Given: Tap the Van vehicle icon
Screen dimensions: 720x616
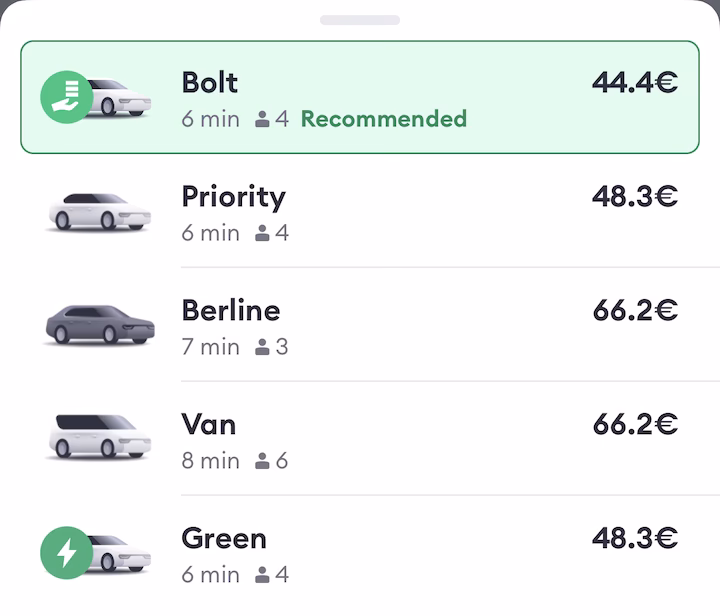Looking at the screenshot, I should pos(99,438).
